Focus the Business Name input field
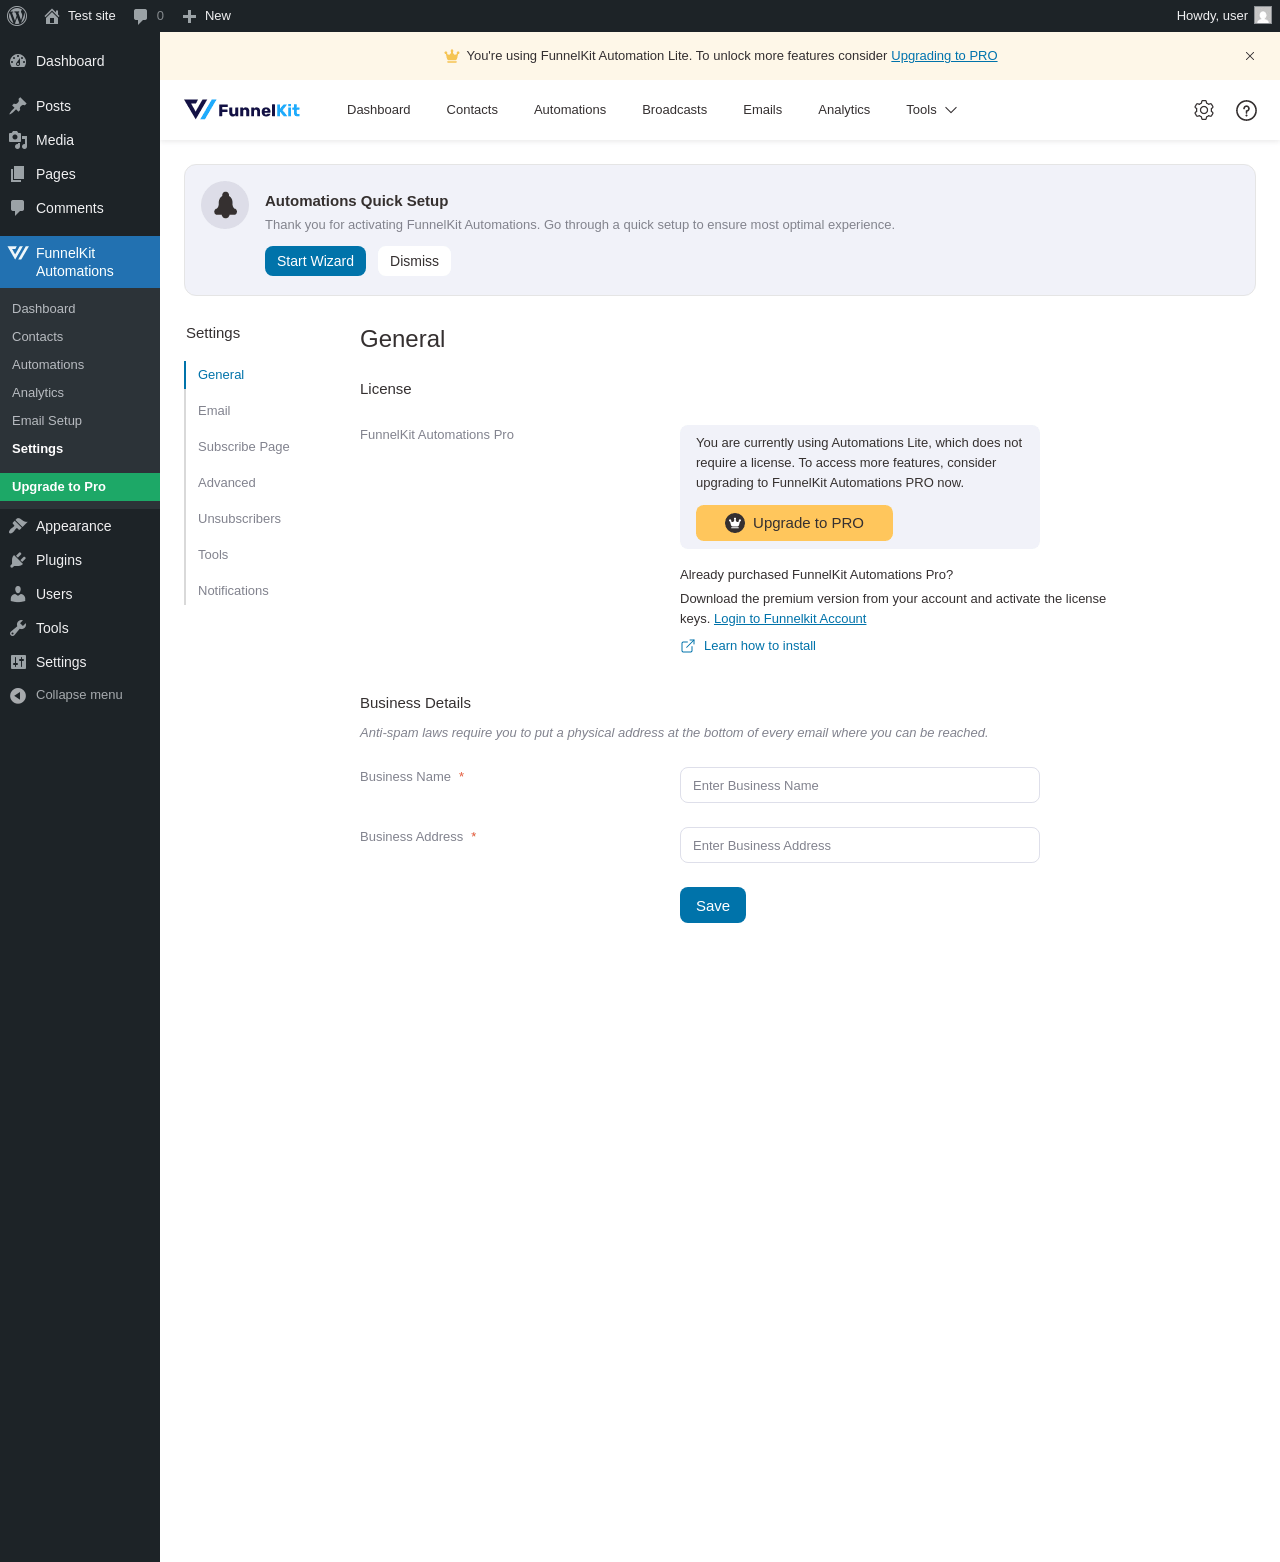The image size is (1280, 1562). click(860, 785)
